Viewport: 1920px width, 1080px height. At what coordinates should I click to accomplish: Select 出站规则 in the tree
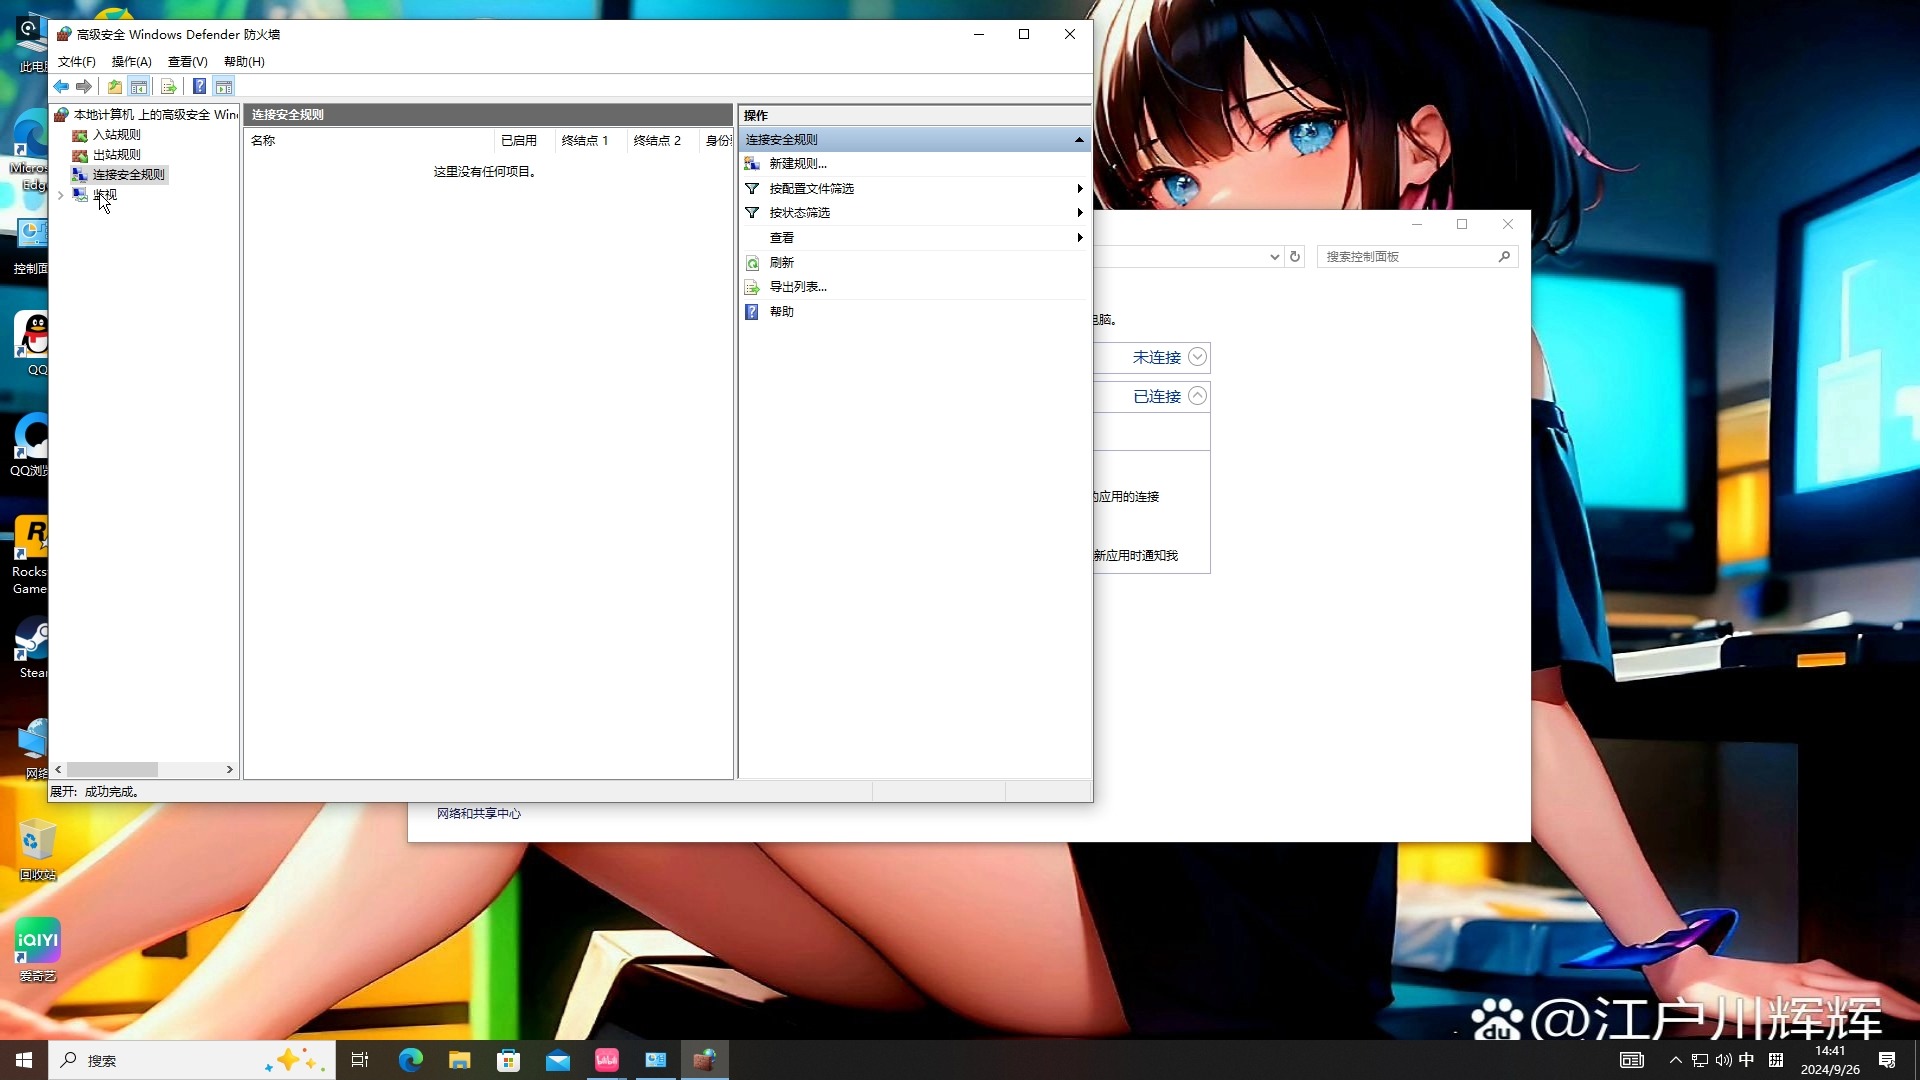[116, 155]
